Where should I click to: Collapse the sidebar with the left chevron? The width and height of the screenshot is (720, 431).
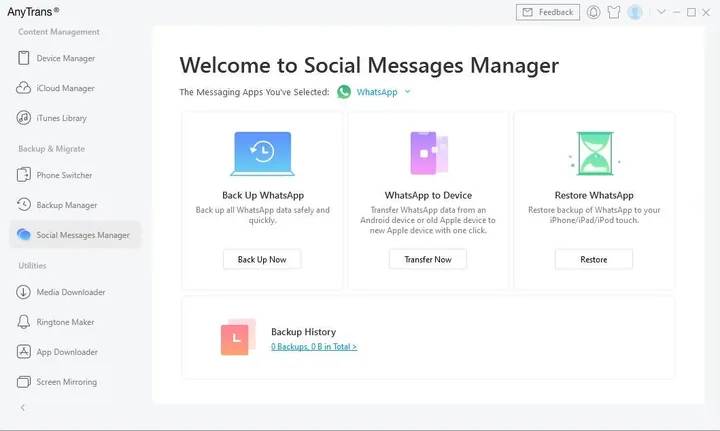tap(23, 408)
